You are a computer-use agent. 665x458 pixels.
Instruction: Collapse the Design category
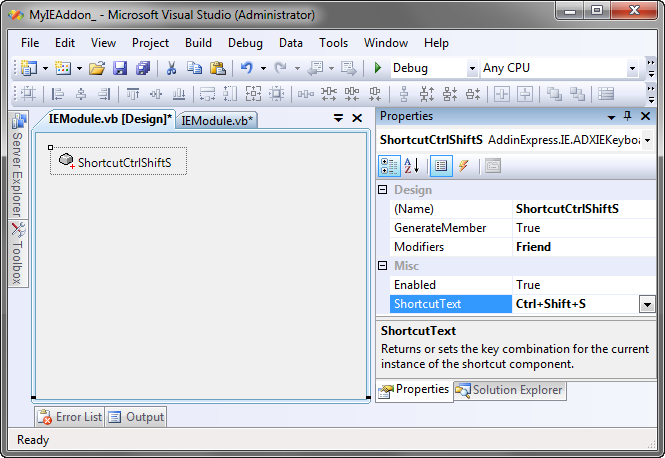pos(383,190)
